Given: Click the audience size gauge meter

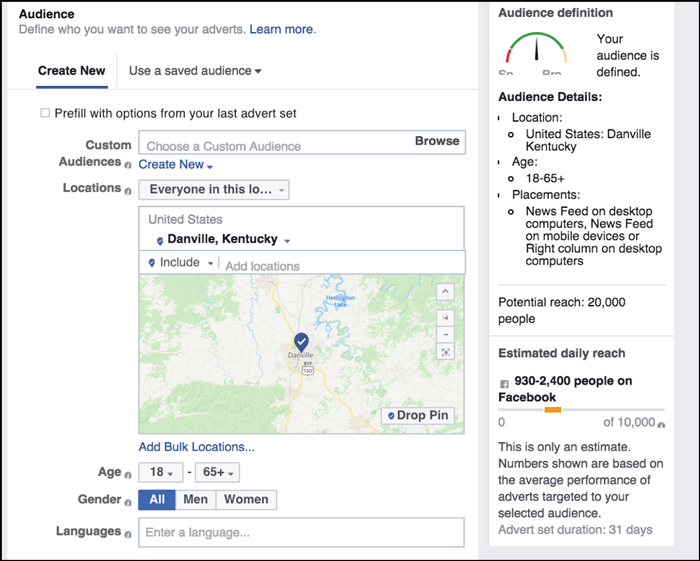Looking at the screenshot, I should (536, 48).
